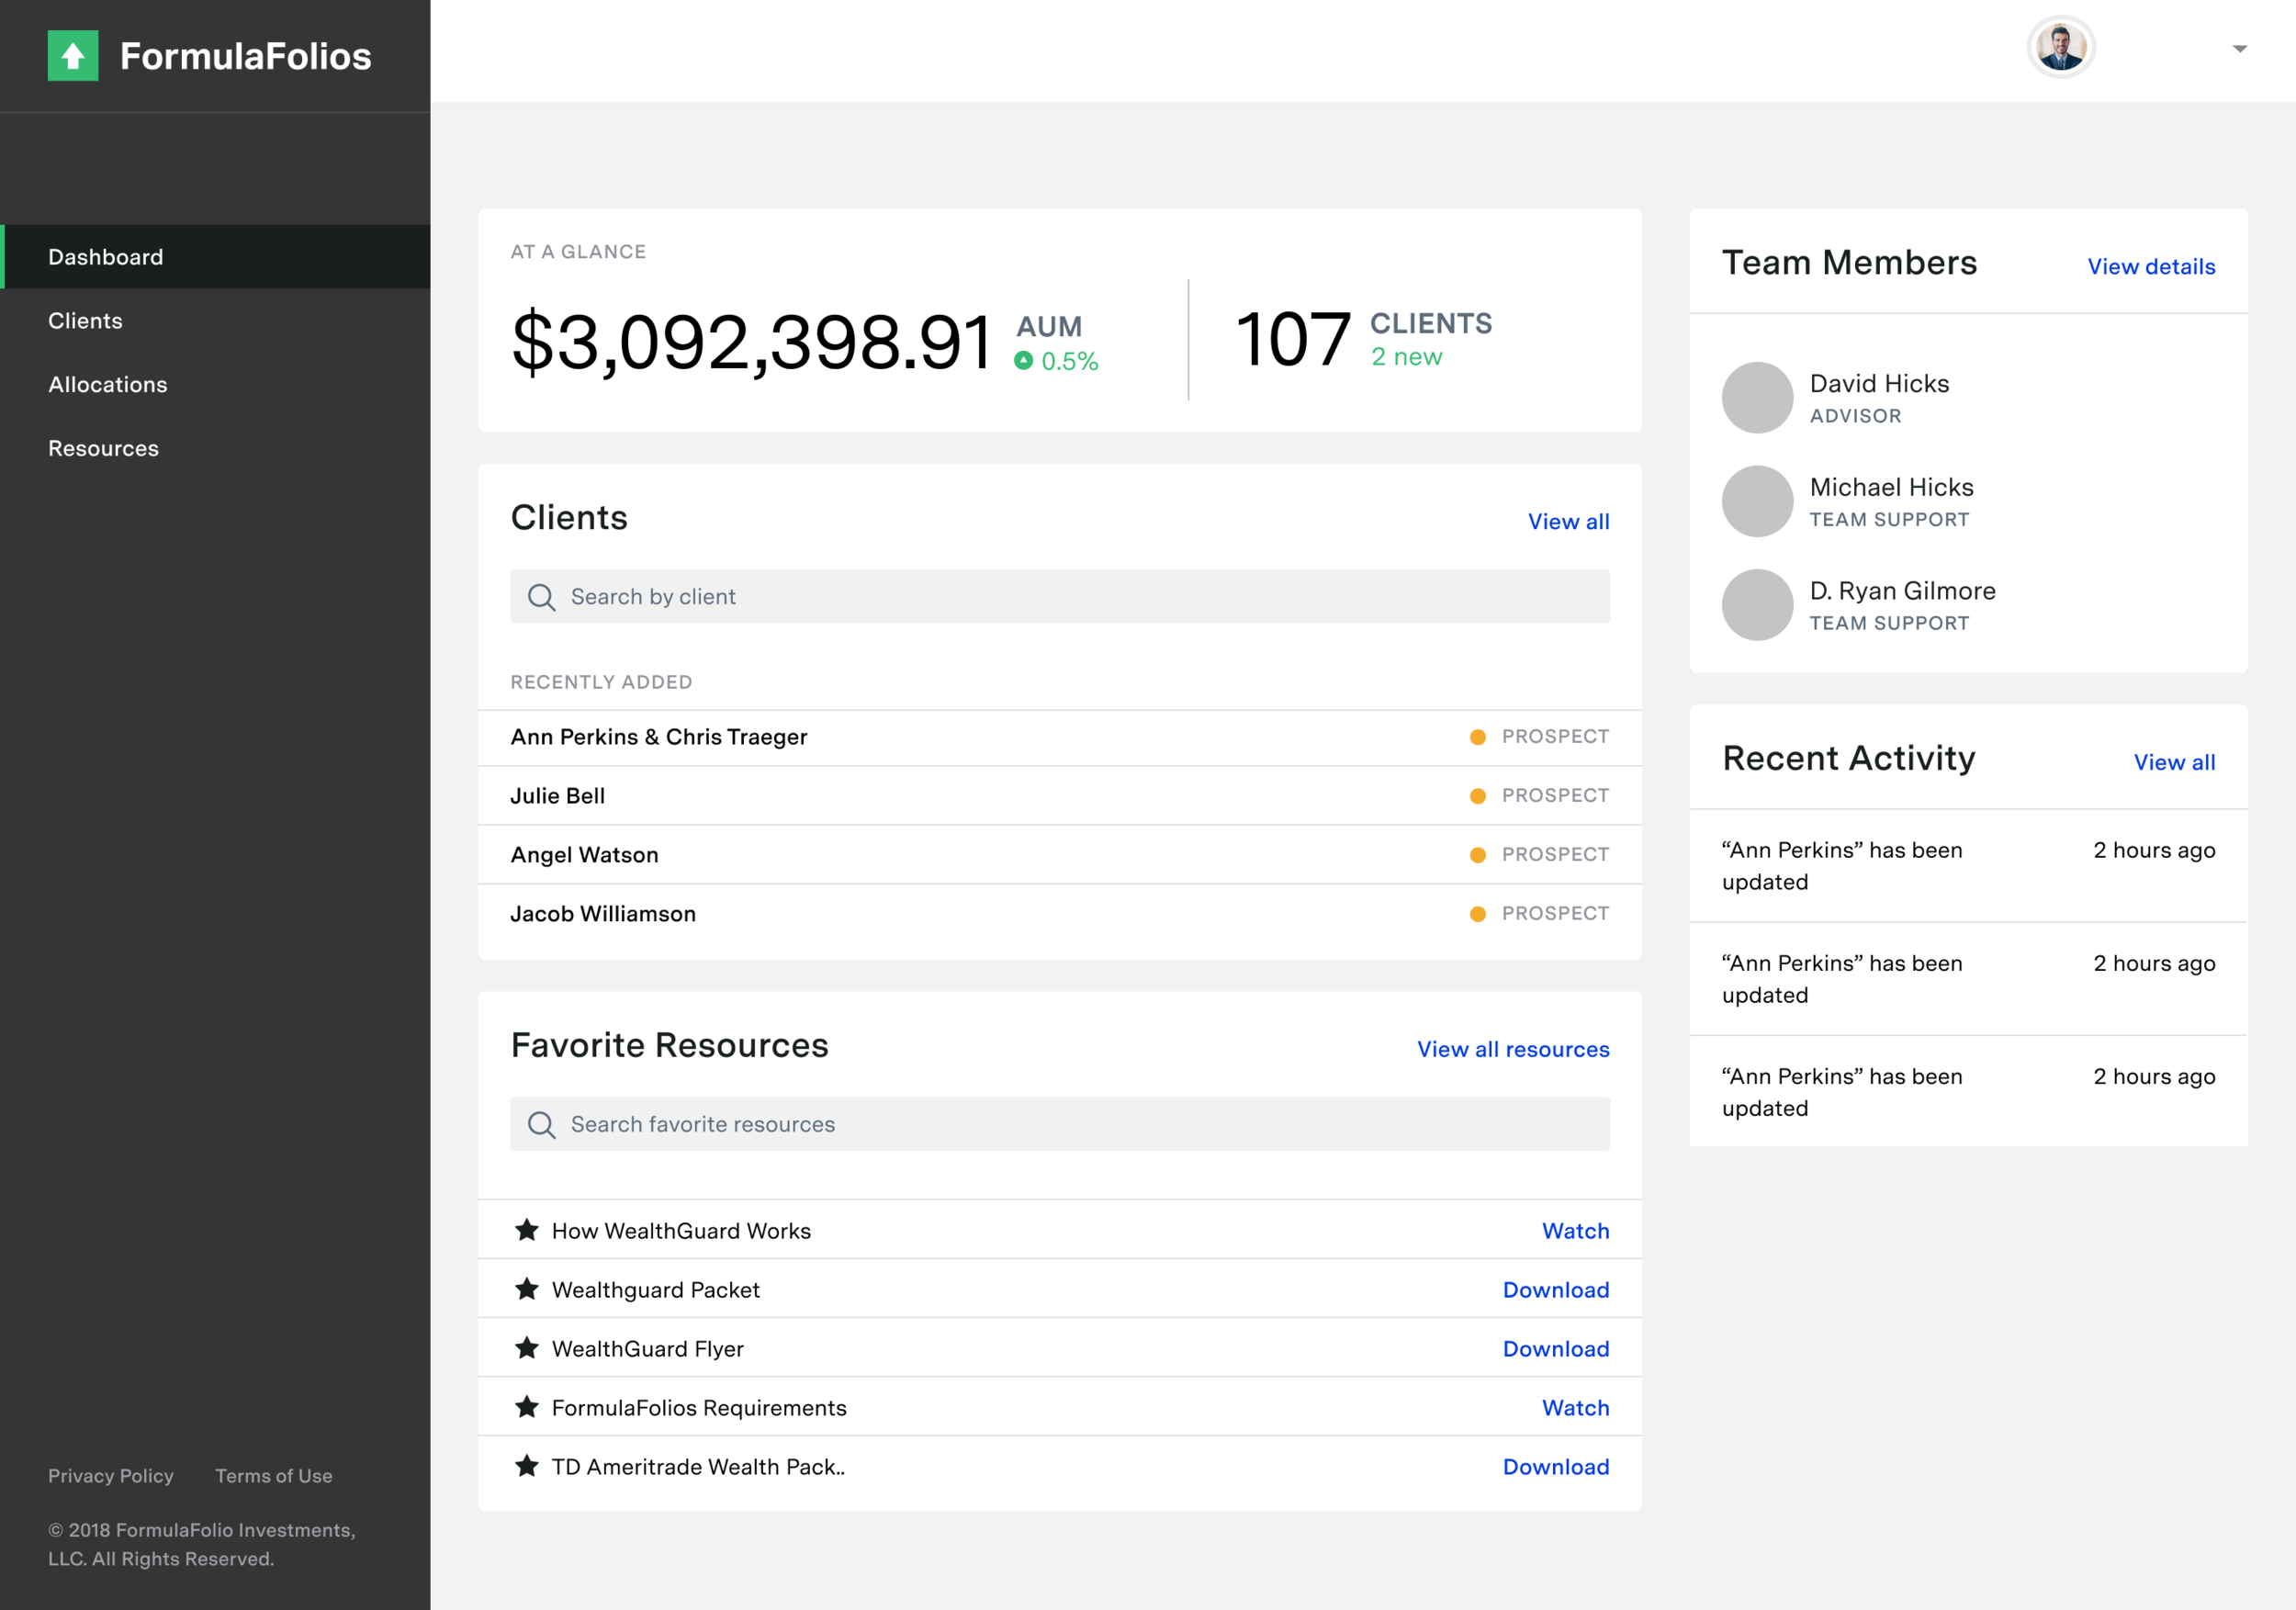
Task: Click the orange status dot for Jacob Williamson
Action: click(x=1478, y=914)
